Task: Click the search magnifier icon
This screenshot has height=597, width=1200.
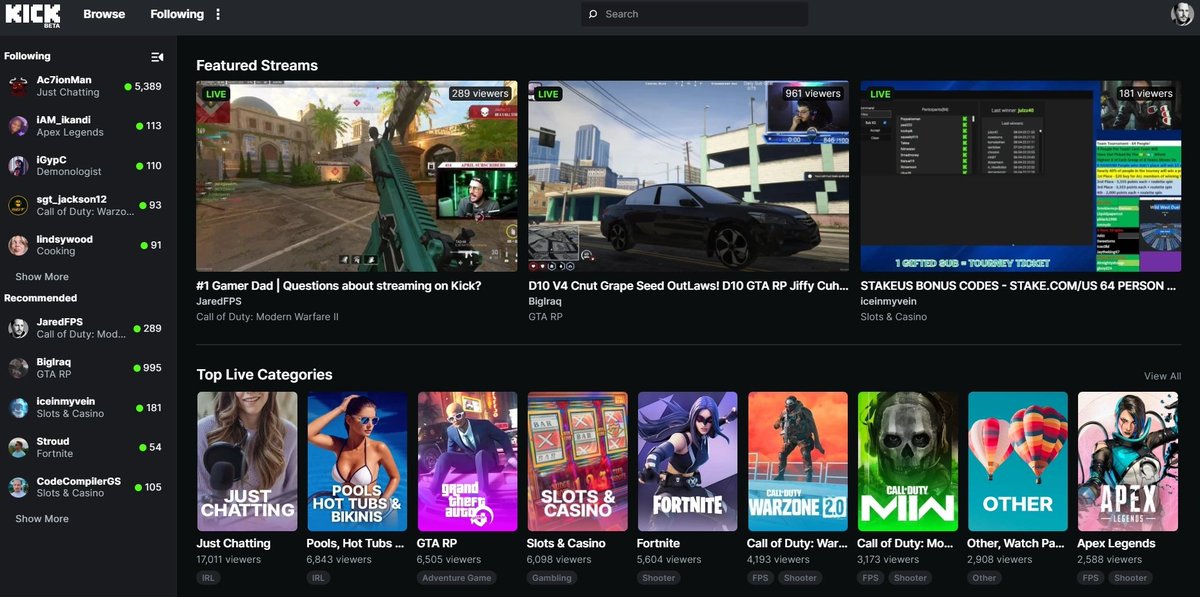Action: click(593, 14)
